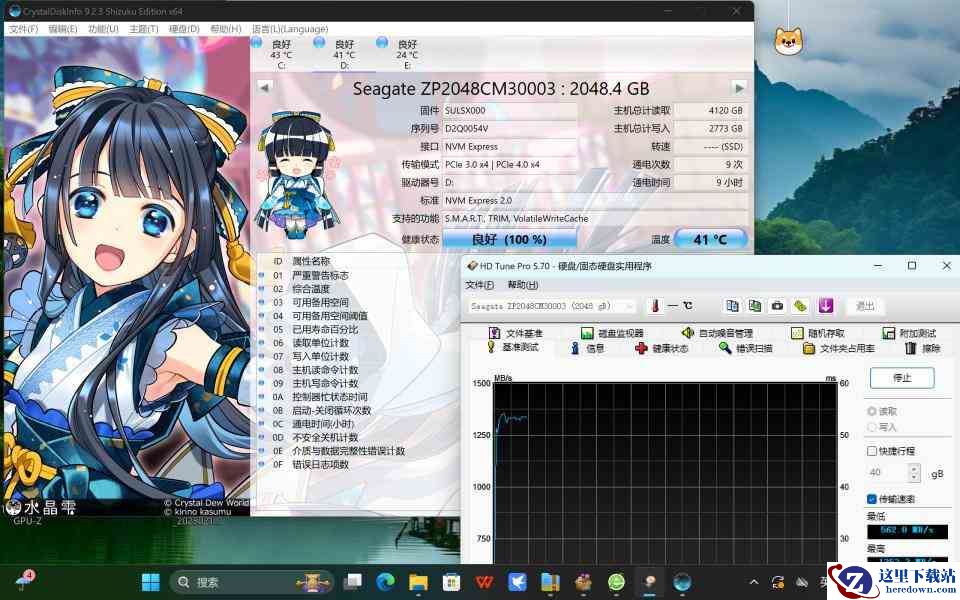Click the firmware SULSX000 field

510,111
